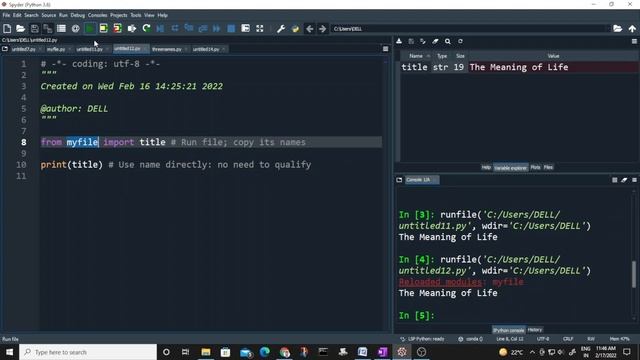The image size is (640, 360).
Task: Open the file list outline icon
Action: coord(61,29)
